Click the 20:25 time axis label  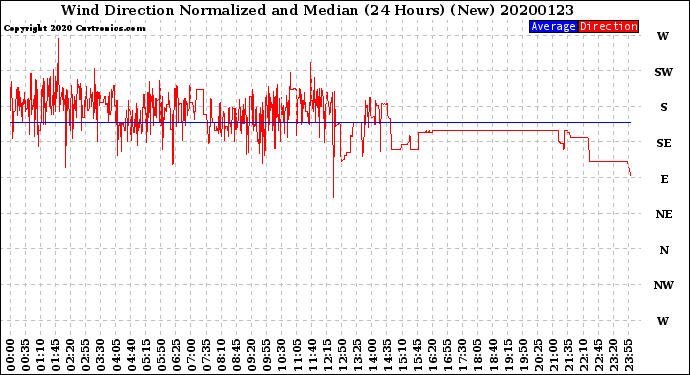[537, 355]
